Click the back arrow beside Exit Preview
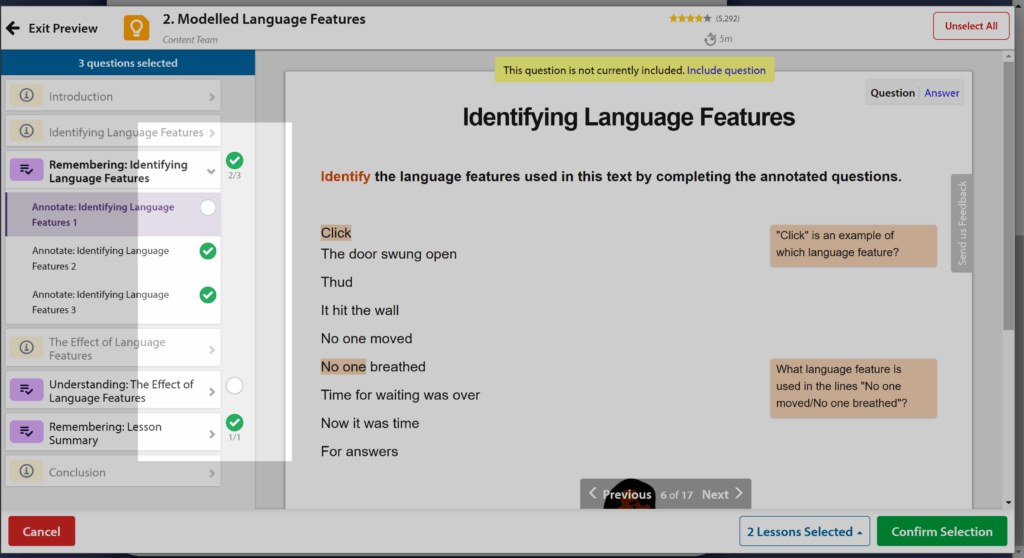The image size is (1024, 558). click(x=13, y=28)
